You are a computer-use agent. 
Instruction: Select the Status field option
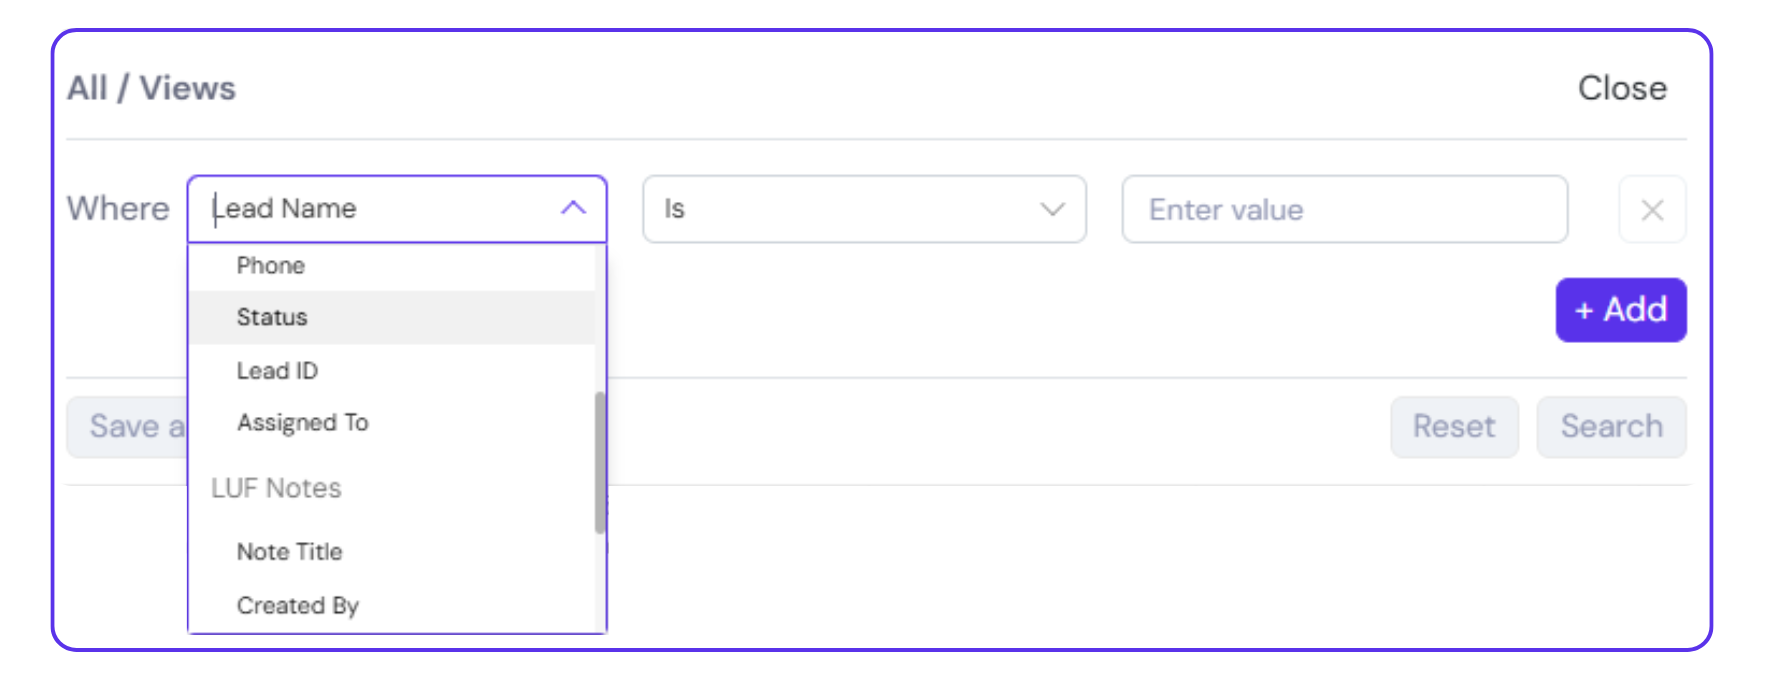[x=272, y=318]
